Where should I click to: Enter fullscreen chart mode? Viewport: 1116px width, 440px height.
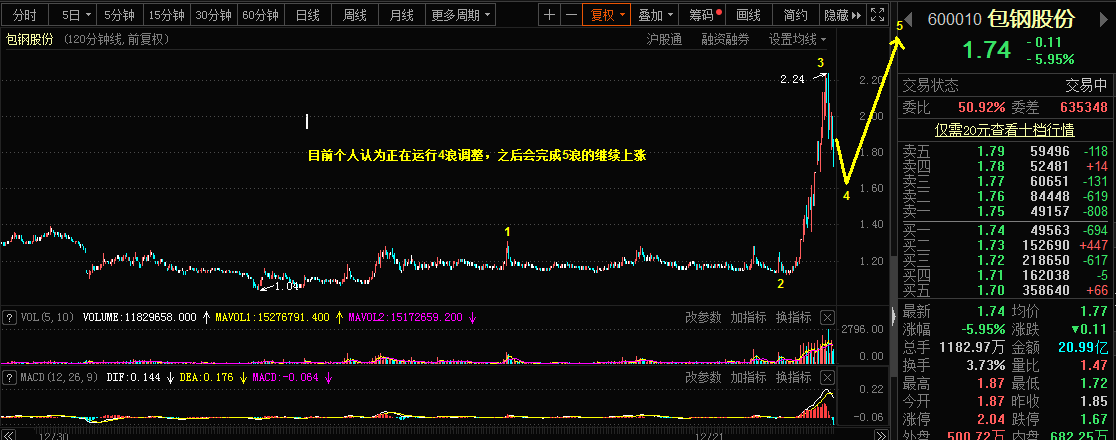click(878, 14)
